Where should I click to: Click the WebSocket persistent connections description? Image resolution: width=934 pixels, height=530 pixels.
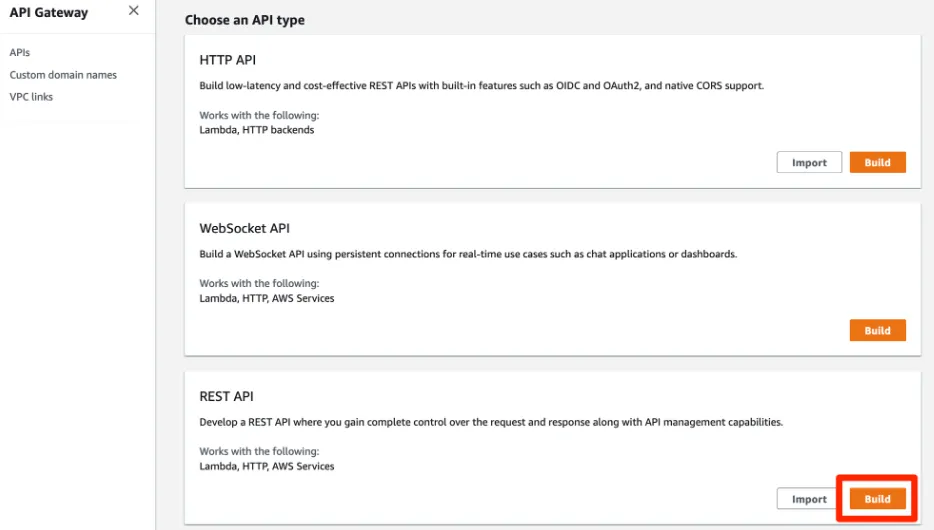[468, 254]
